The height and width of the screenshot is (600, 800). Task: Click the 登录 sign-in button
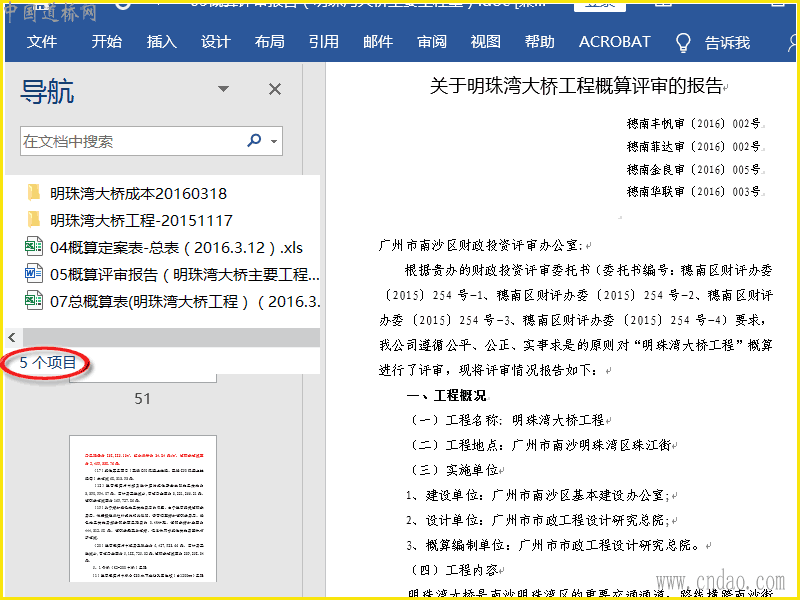tap(599, 4)
